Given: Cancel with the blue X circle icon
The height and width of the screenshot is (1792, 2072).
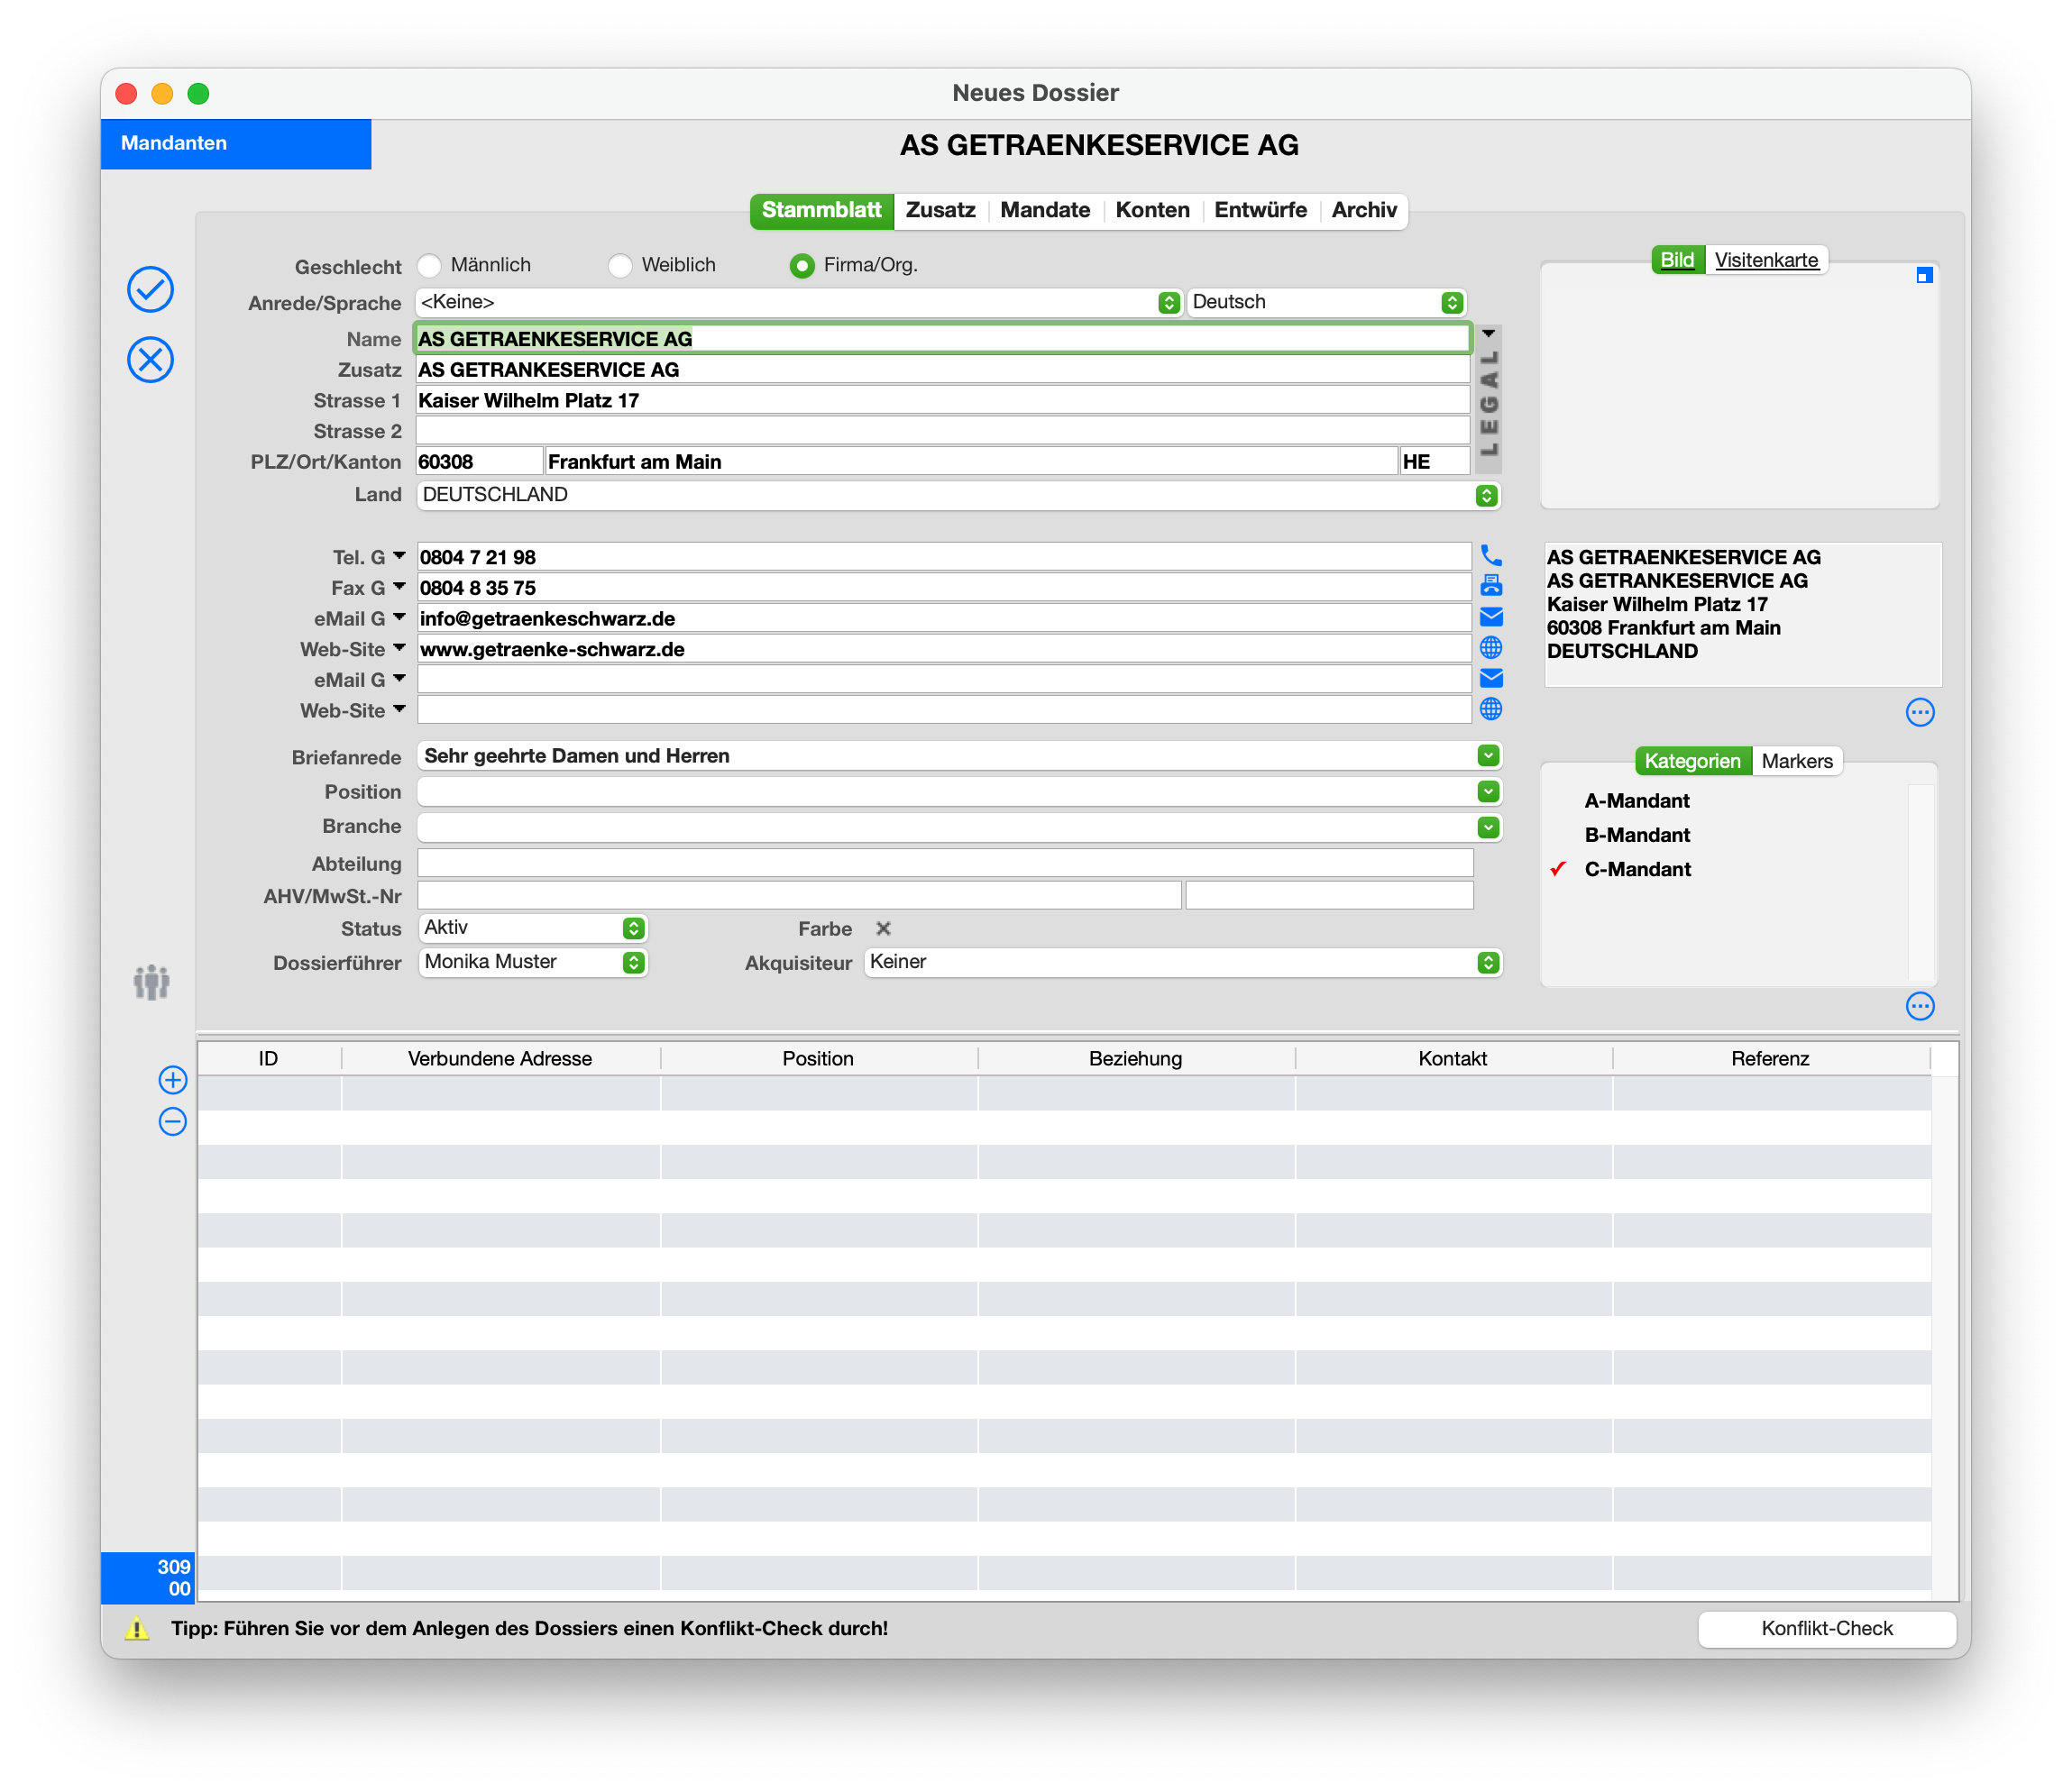Looking at the screenshot, I should (x=150, y=360).
